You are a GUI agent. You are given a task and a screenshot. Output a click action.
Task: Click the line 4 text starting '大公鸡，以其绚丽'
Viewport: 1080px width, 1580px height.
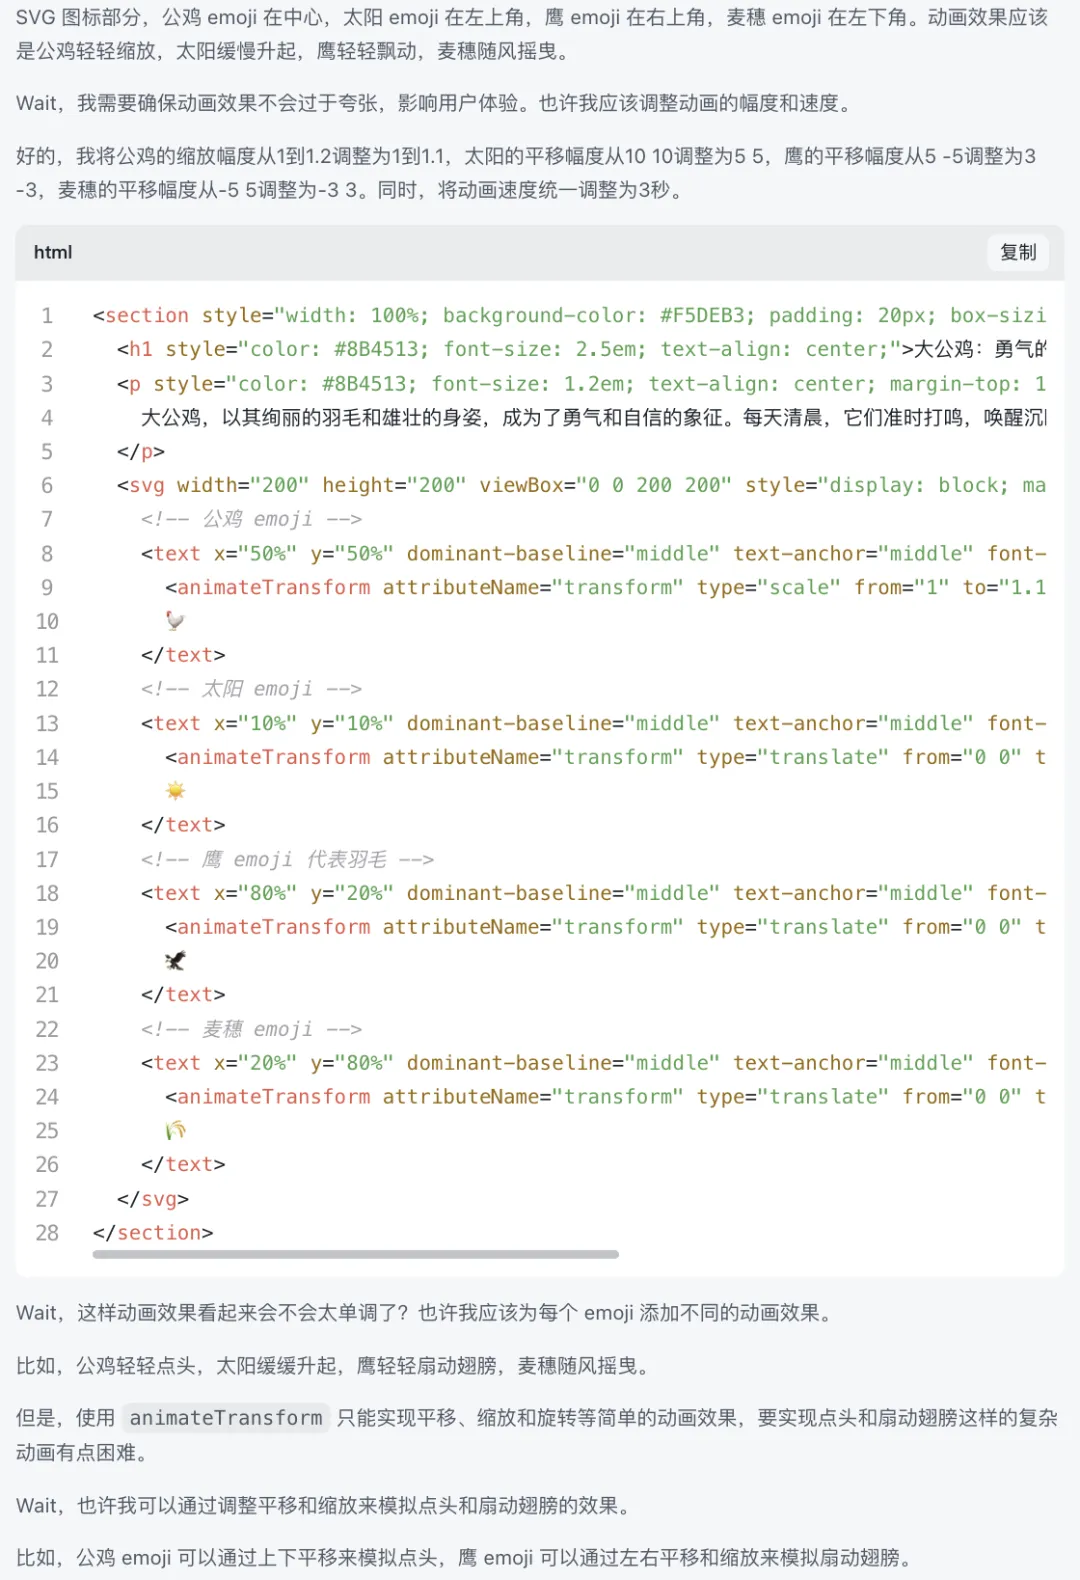pos(594,417)
